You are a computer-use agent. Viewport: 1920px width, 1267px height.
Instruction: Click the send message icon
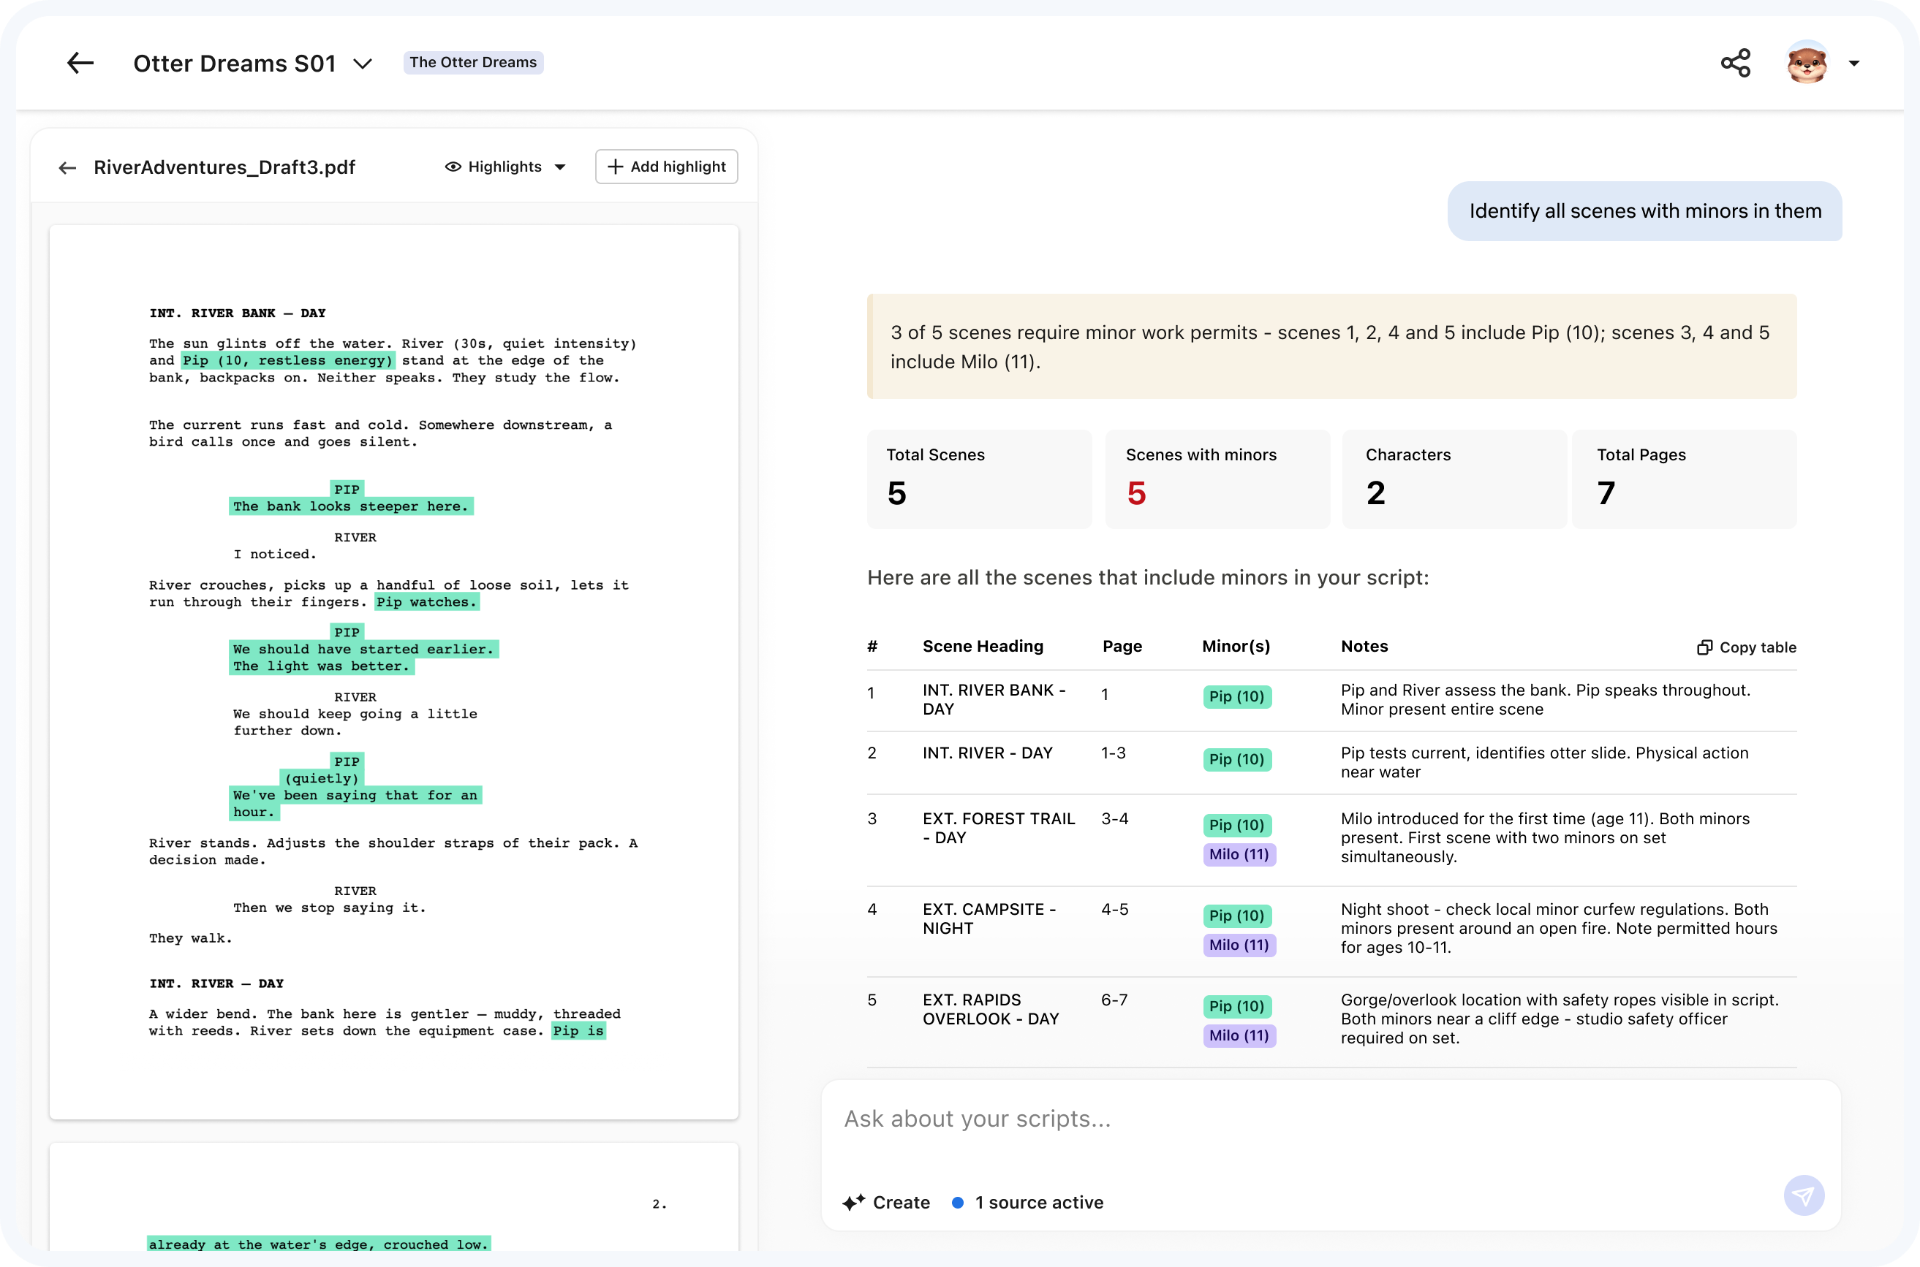point(1804,1195)
